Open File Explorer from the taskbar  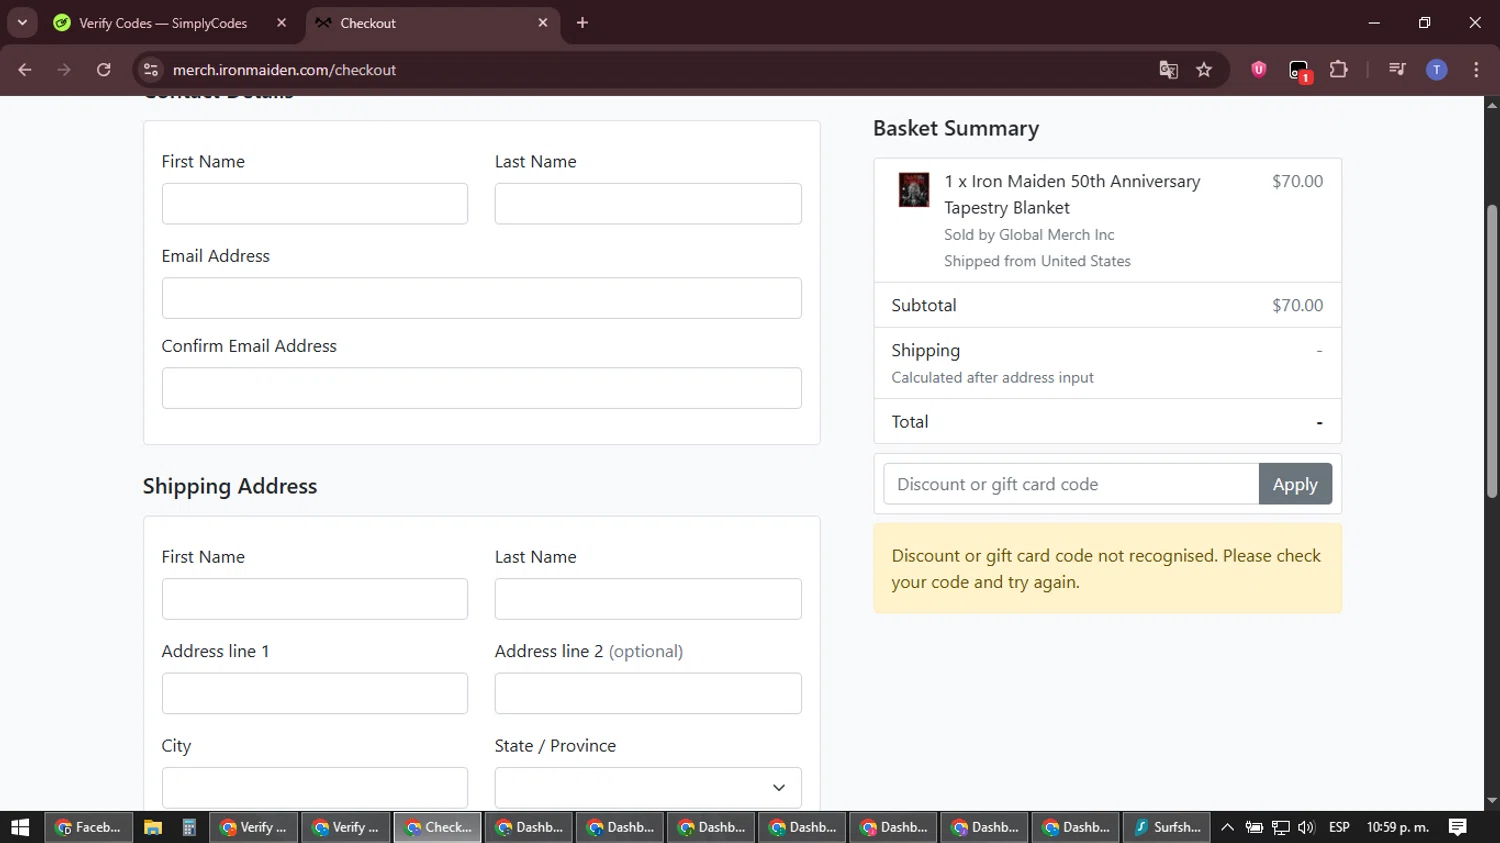[153, 827]
